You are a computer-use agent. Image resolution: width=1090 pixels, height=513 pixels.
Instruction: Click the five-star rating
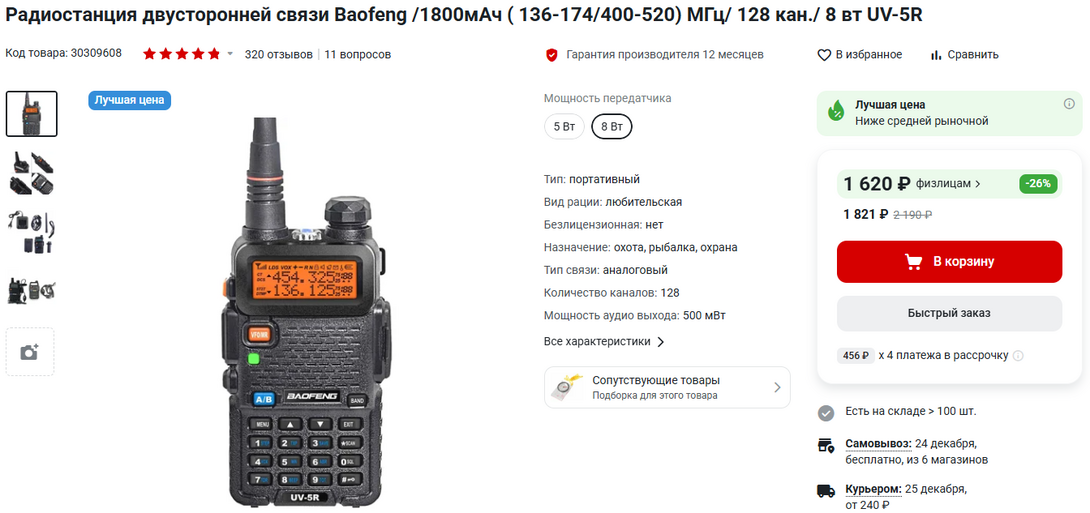tap(181, 54)
